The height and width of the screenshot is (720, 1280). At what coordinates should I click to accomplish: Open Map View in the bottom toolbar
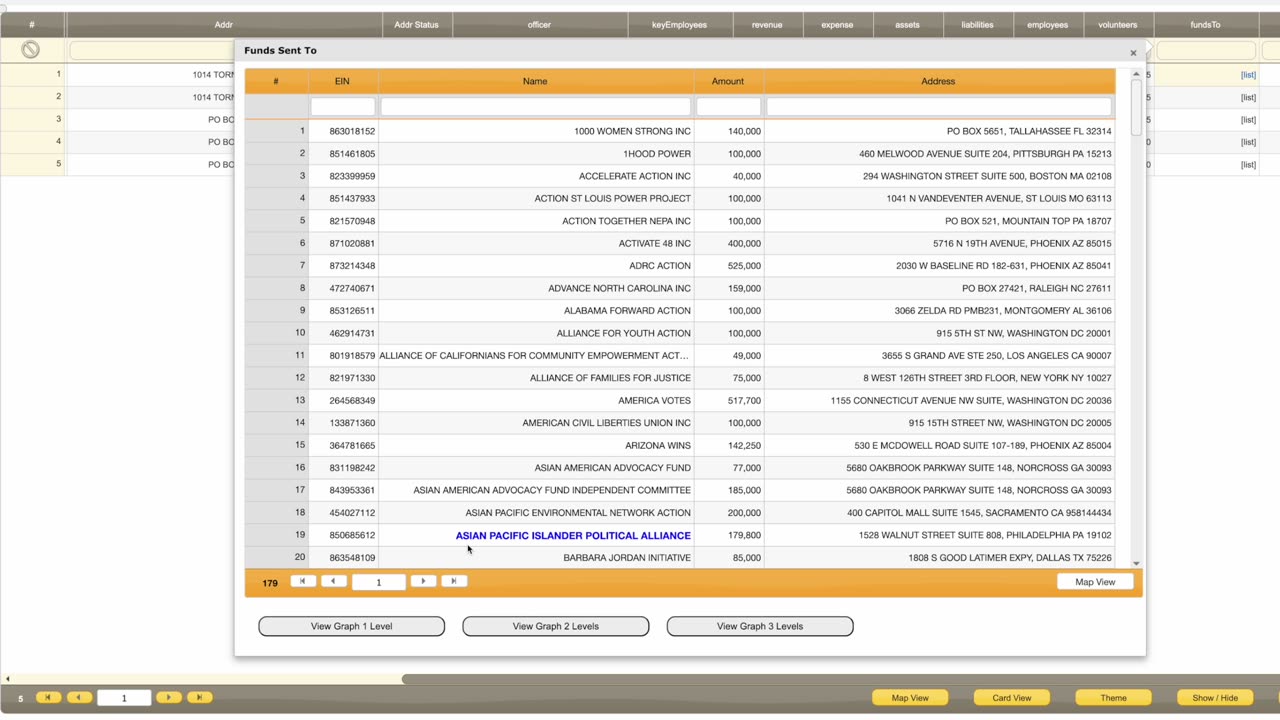click(x=910, y=698)
